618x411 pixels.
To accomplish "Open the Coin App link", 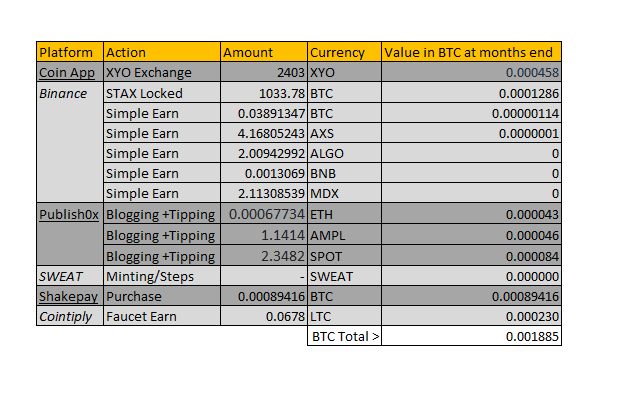I will (67, 73).
